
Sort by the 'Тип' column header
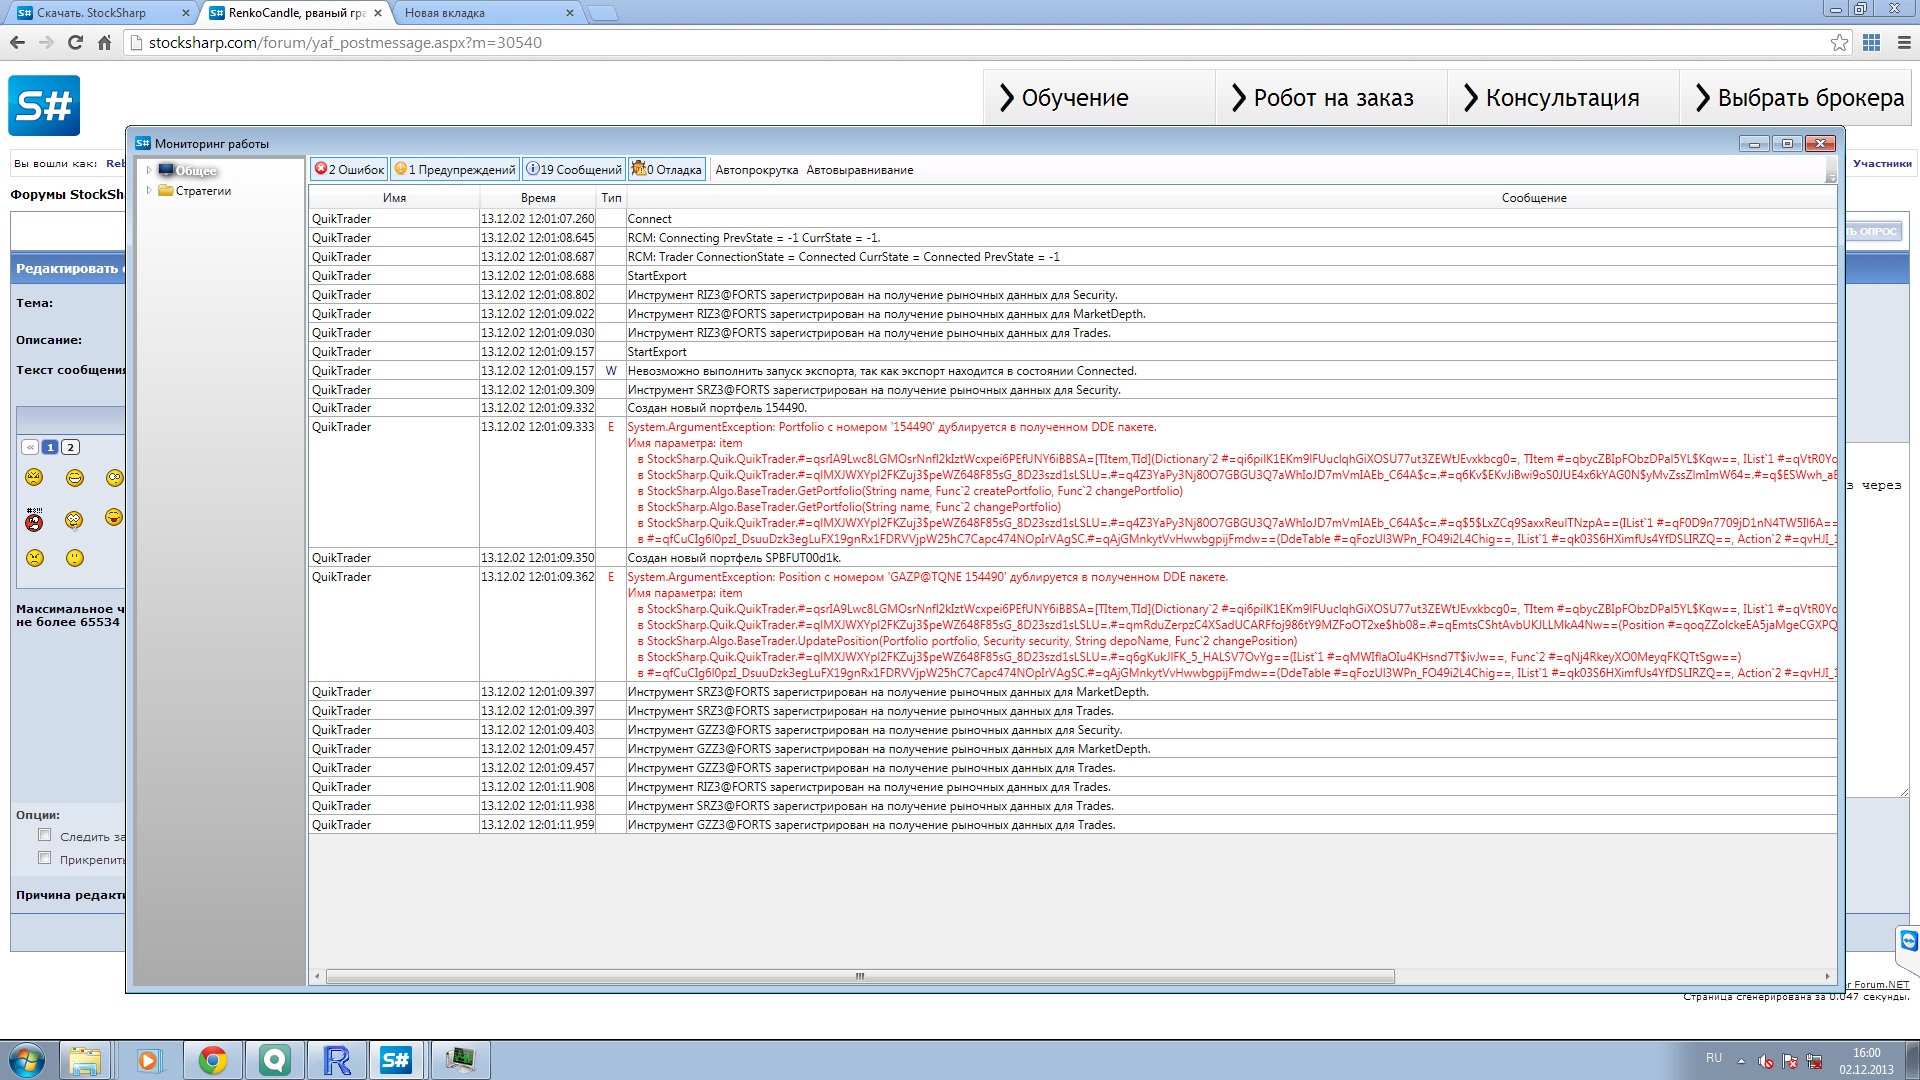[x=611, y=198]
